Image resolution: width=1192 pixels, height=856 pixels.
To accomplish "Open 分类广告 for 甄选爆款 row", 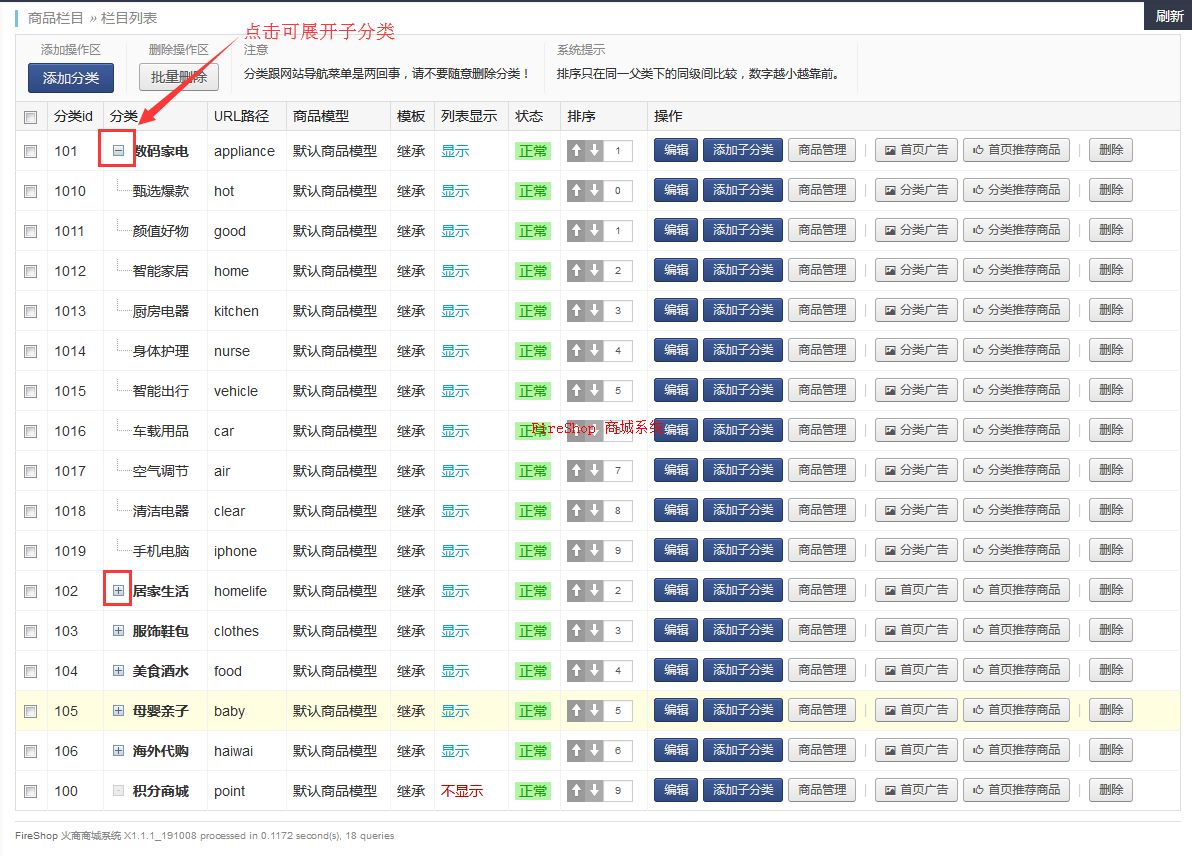I will (916, 190).
